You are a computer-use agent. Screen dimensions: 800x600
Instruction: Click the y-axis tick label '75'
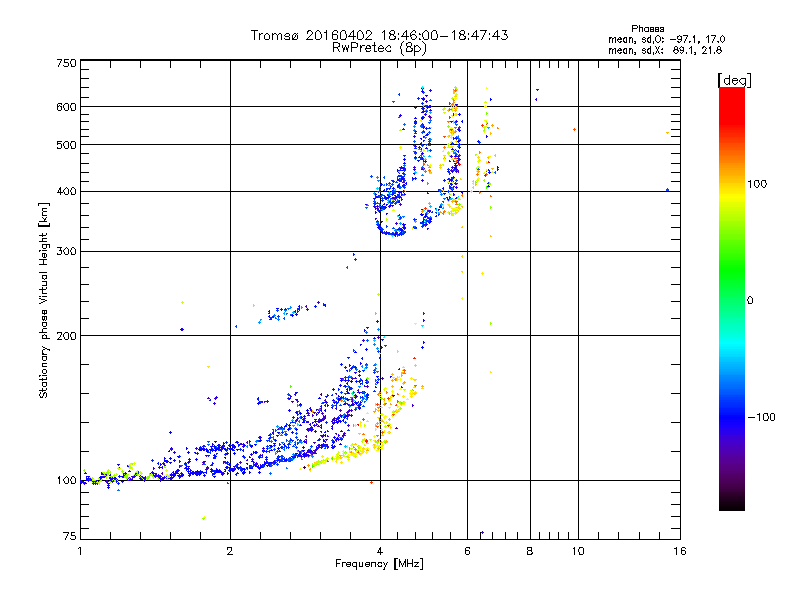click(x=69, y=536)
